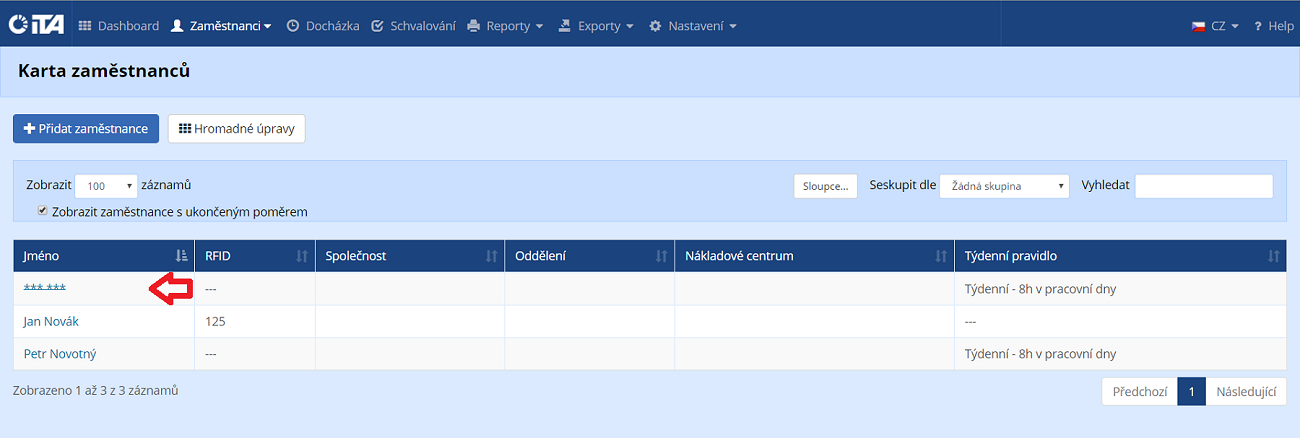
Task: Sort by RFID column arrows
Action: pyautogui.click(x=302, y=256)
